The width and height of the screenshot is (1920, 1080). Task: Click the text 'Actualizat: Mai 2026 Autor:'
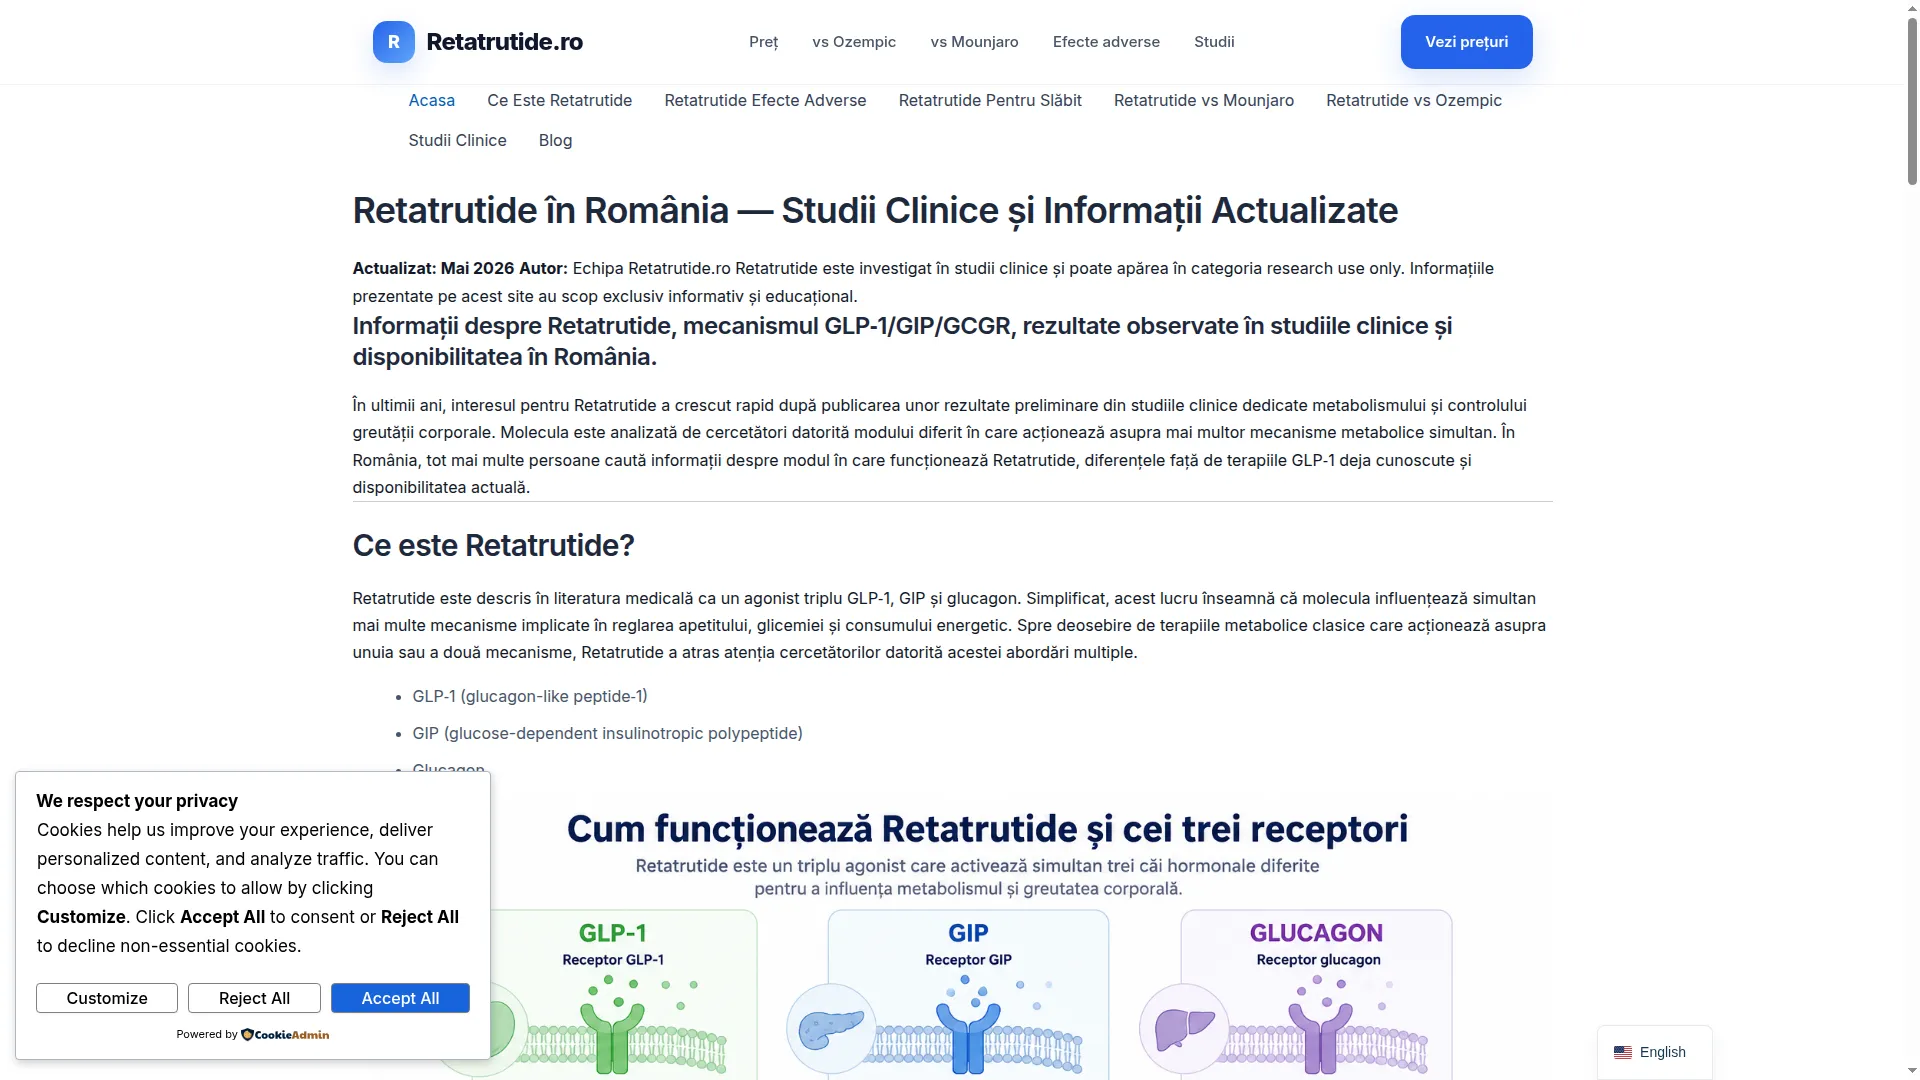(x=460, y=268)
